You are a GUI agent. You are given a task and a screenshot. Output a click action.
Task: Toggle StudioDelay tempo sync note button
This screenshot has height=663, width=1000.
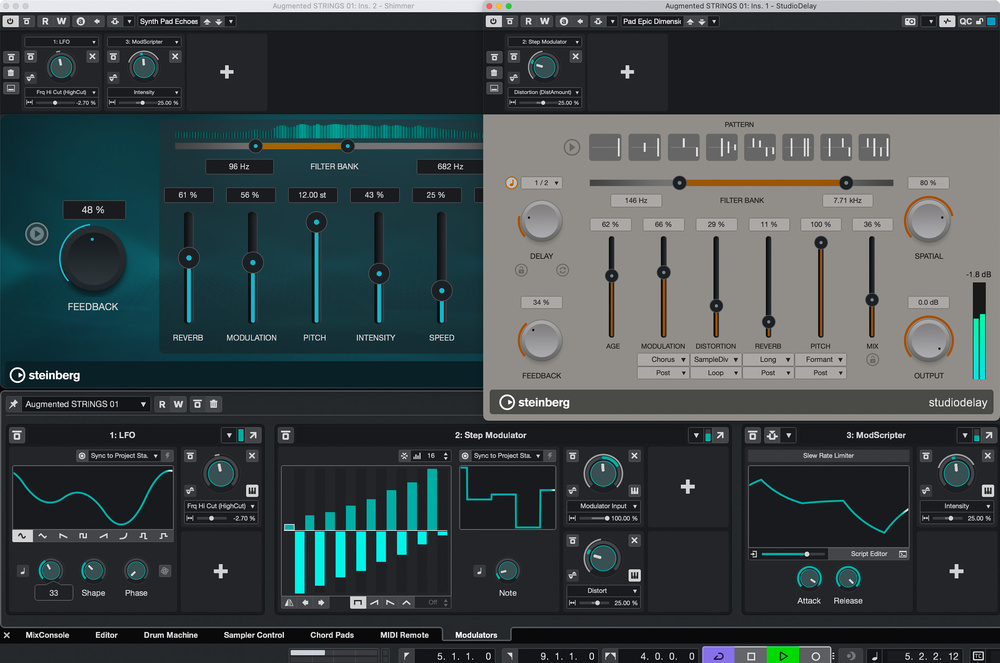(x=511, y=183)
